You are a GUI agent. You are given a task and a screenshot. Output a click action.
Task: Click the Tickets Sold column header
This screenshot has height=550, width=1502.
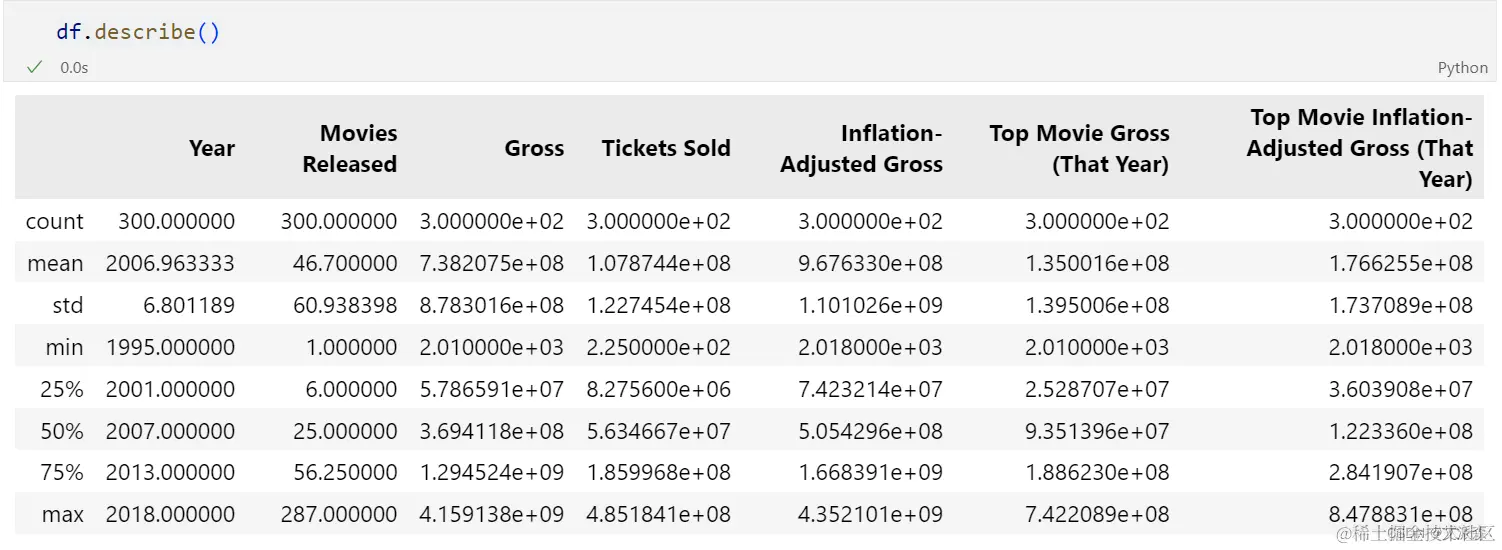point(666,148)
